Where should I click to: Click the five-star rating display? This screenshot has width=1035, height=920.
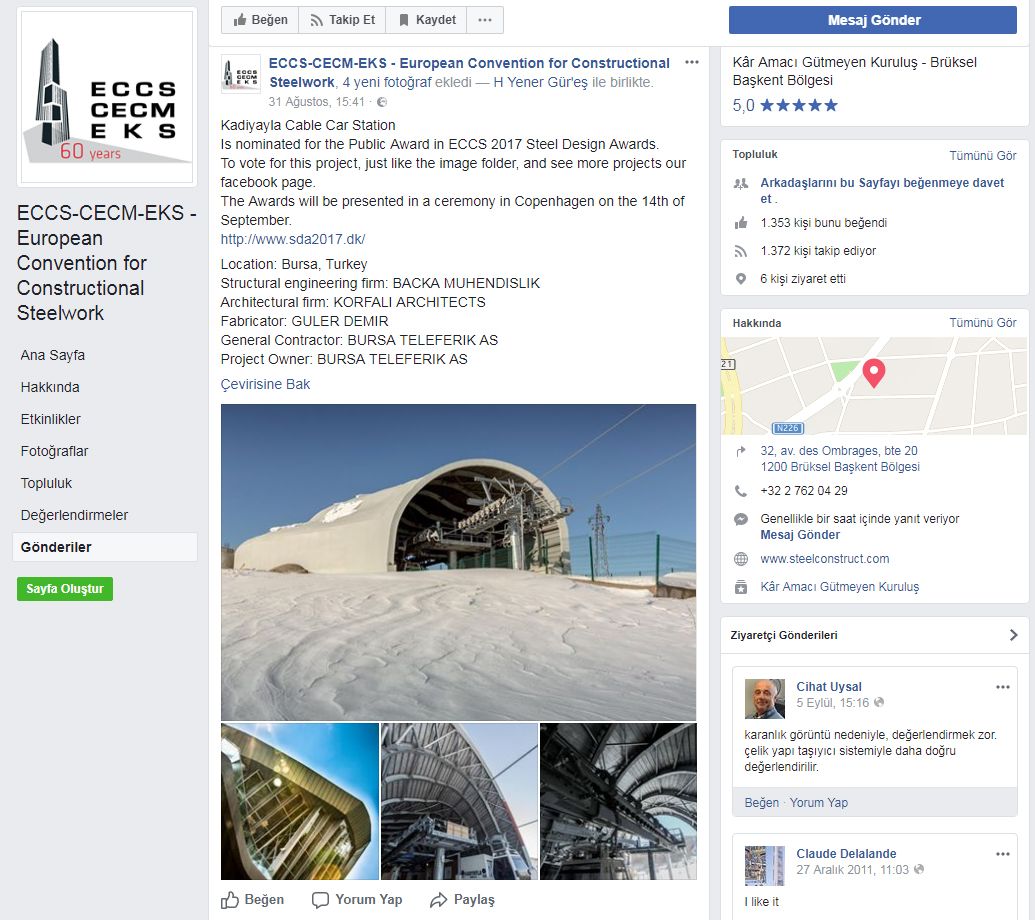click(798, 105)
